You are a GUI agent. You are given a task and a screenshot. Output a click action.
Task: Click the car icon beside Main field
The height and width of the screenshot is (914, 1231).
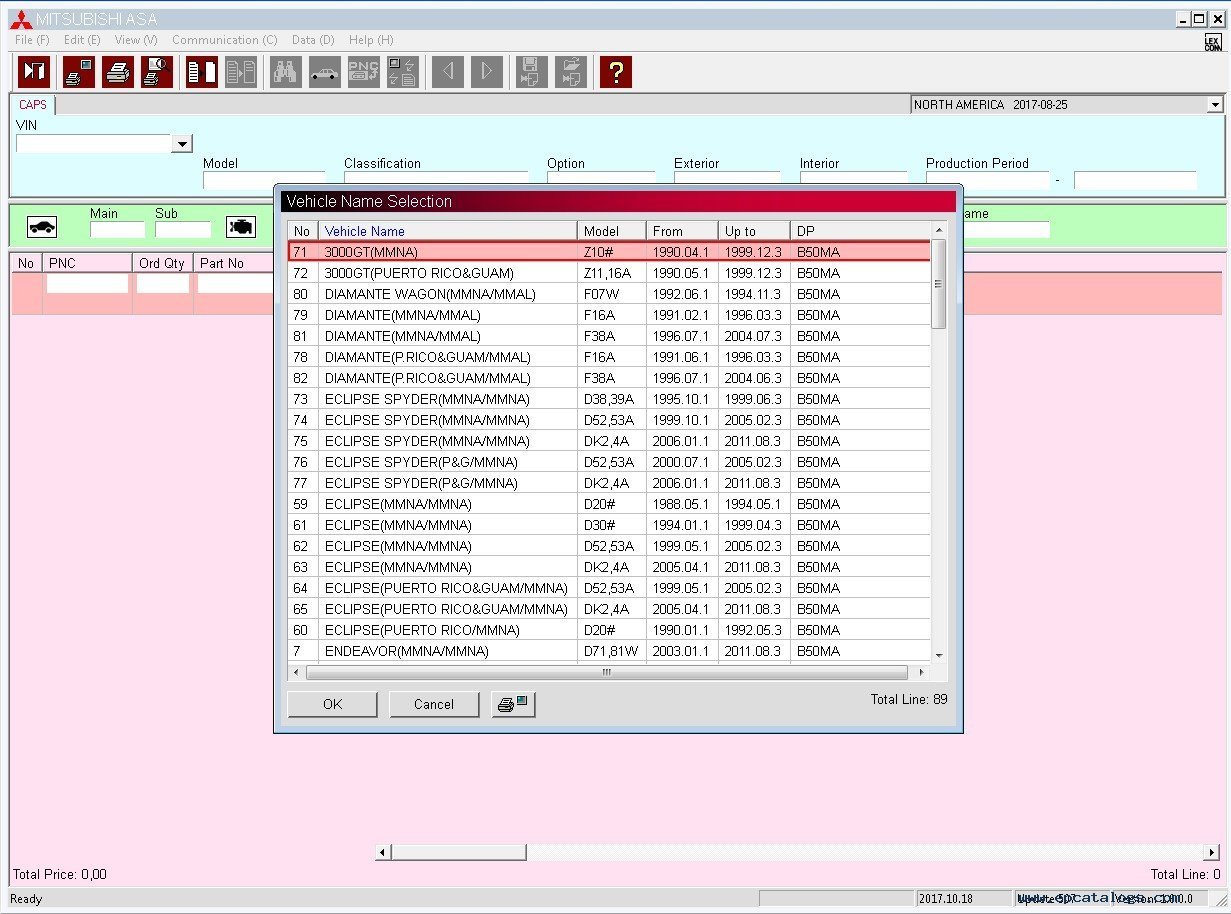click(x=42, y=227)
